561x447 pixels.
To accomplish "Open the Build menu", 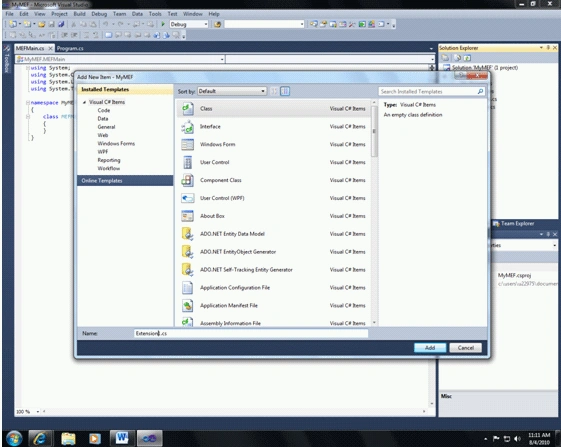I will click(79, 14).
